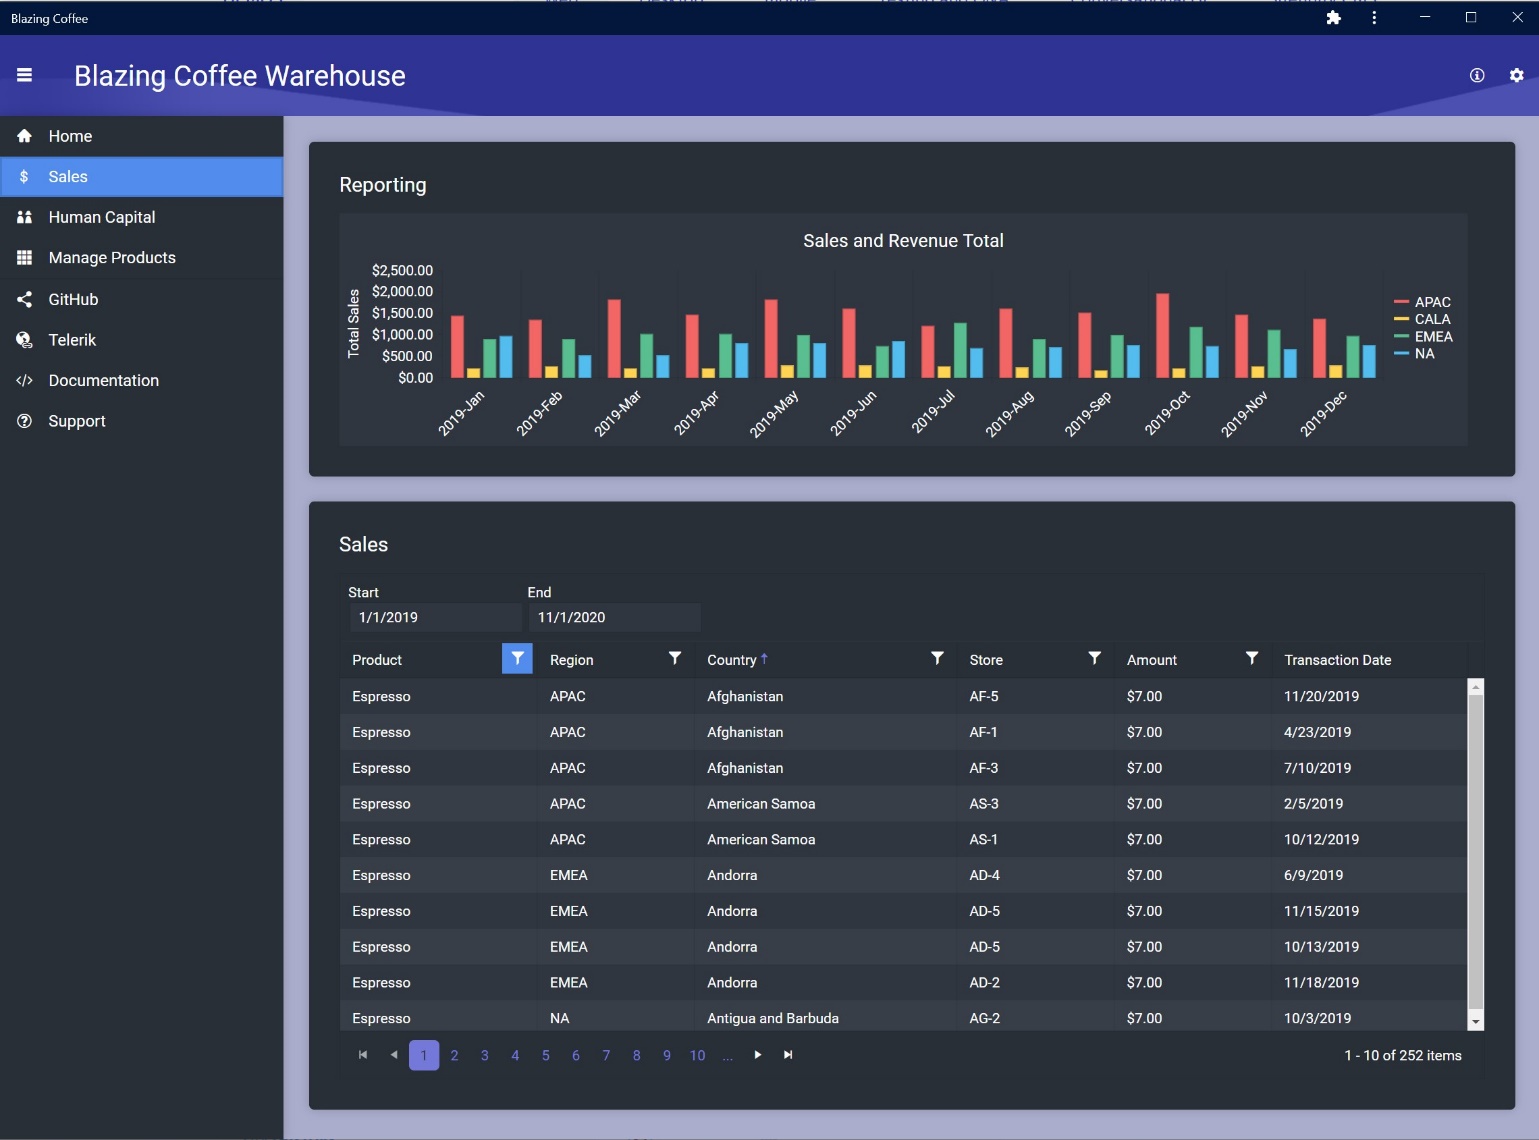This screenshot has height=1140, width=1539.
Task: Click the dollar sign Sales icon
Action: (25, 177)
